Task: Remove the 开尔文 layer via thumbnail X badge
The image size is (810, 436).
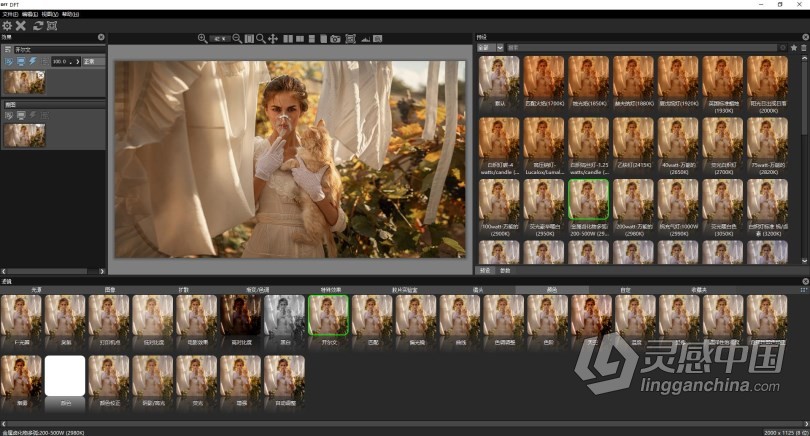Action: (x=41, y=75)
